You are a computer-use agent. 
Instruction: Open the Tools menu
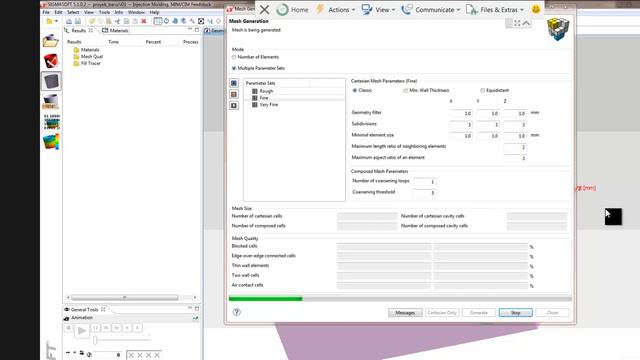[x=104, y=12]
